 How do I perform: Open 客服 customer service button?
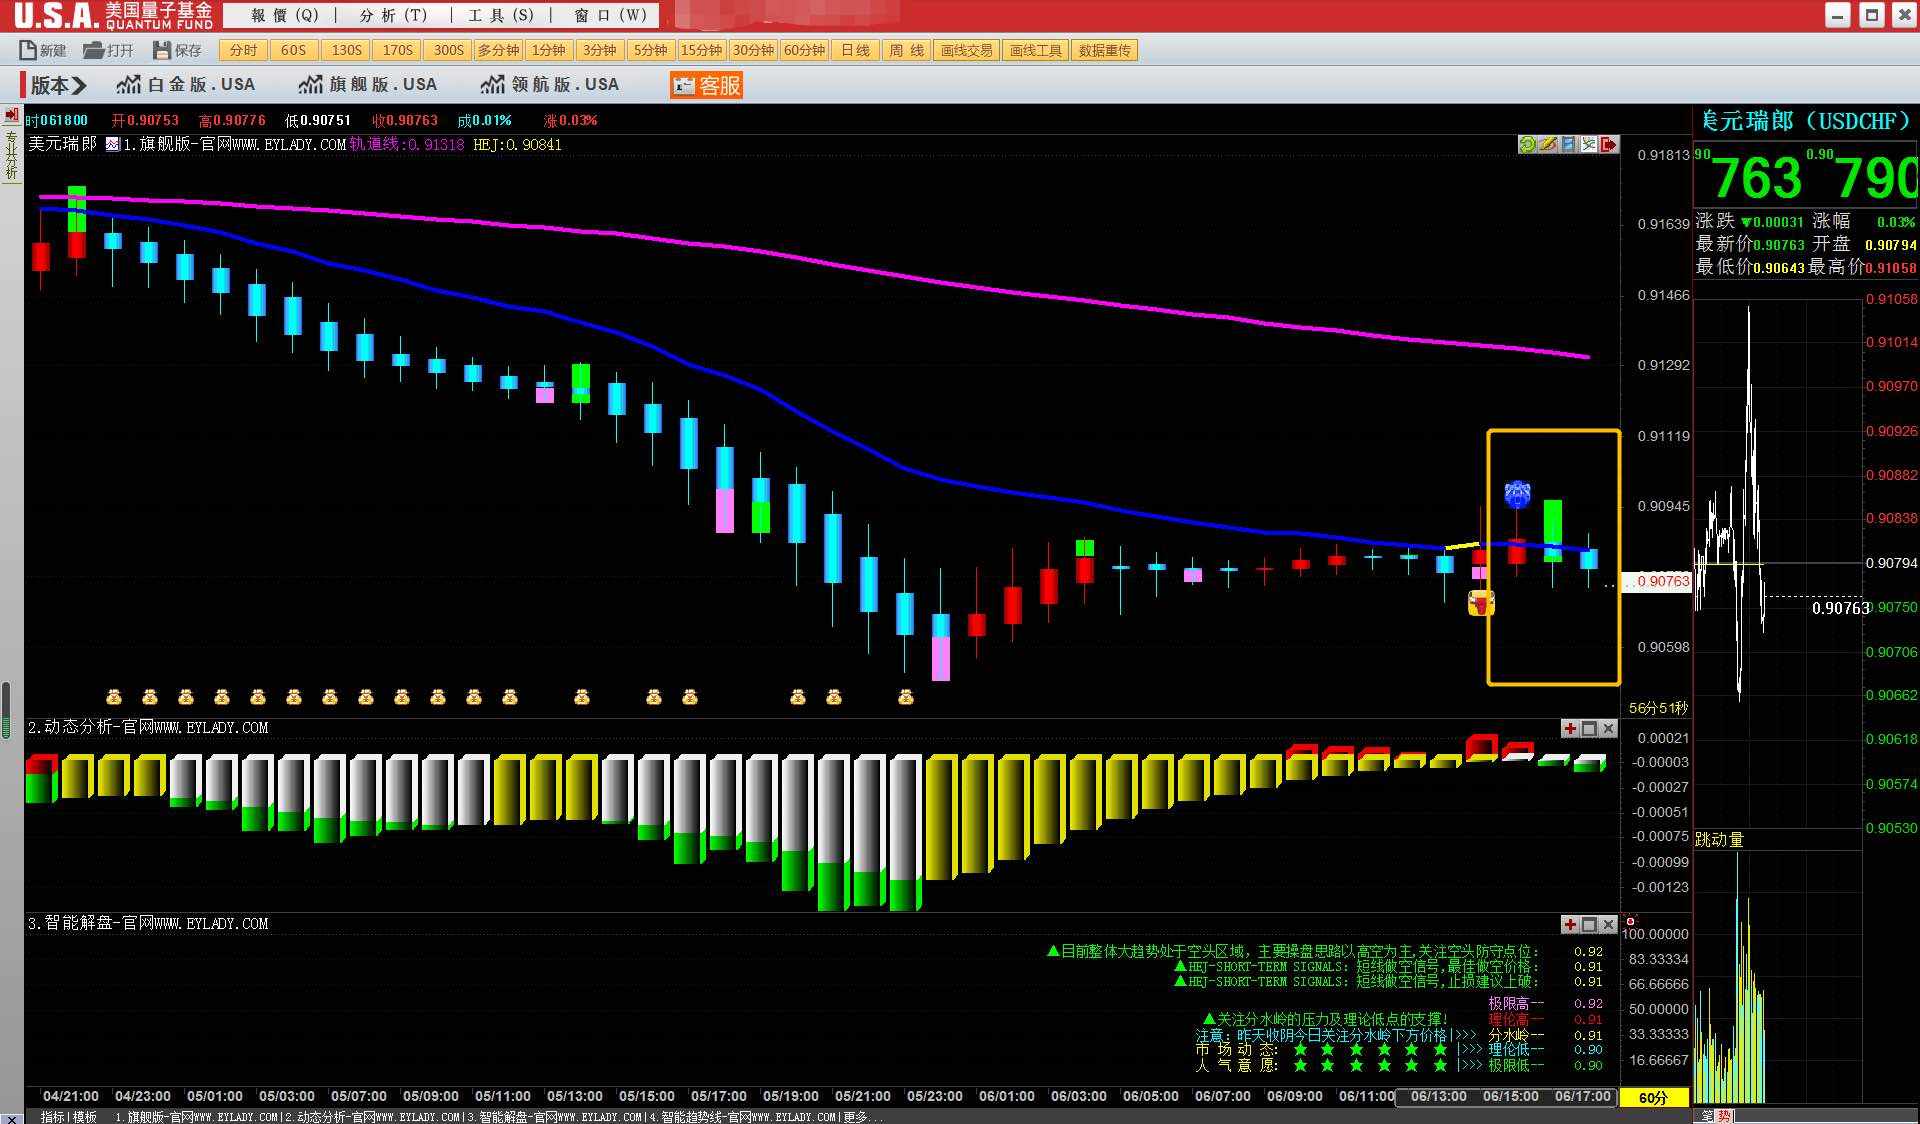707,85
